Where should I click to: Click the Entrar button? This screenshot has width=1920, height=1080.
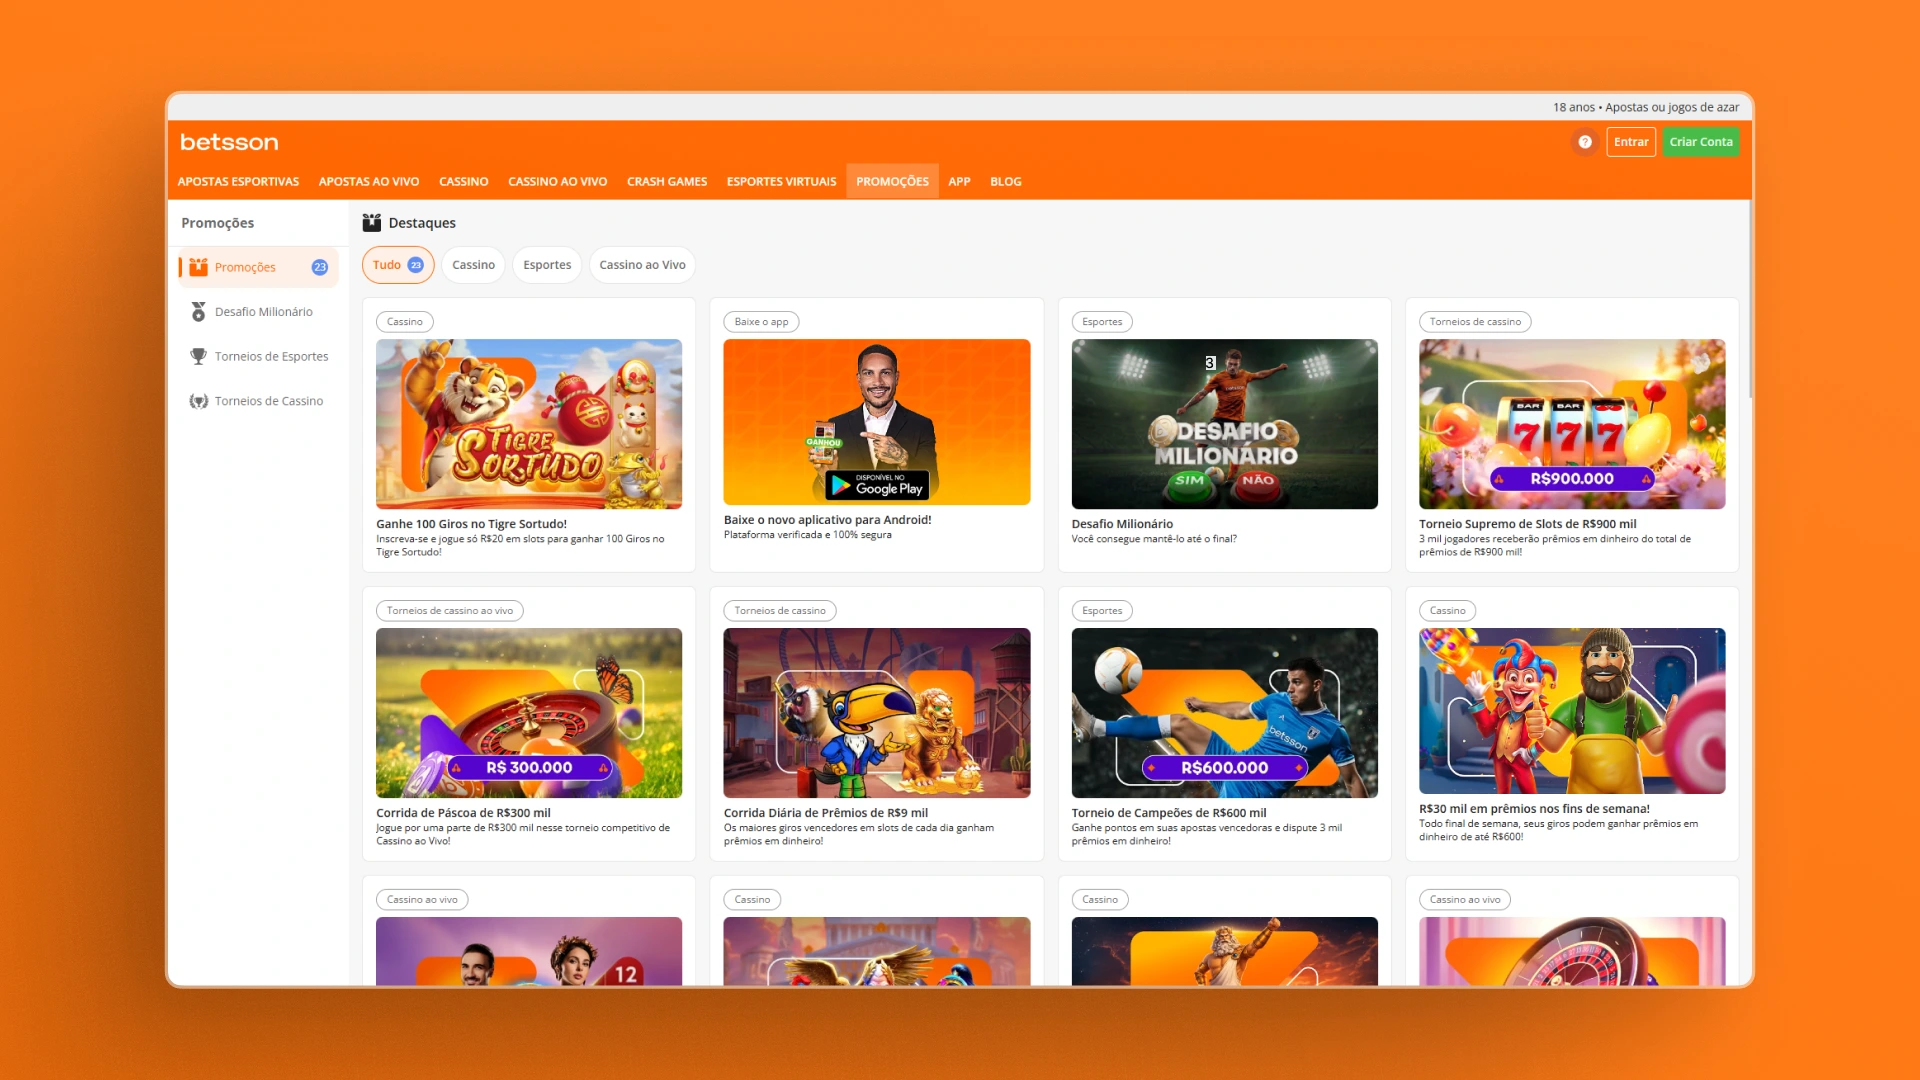[1631, 142]
